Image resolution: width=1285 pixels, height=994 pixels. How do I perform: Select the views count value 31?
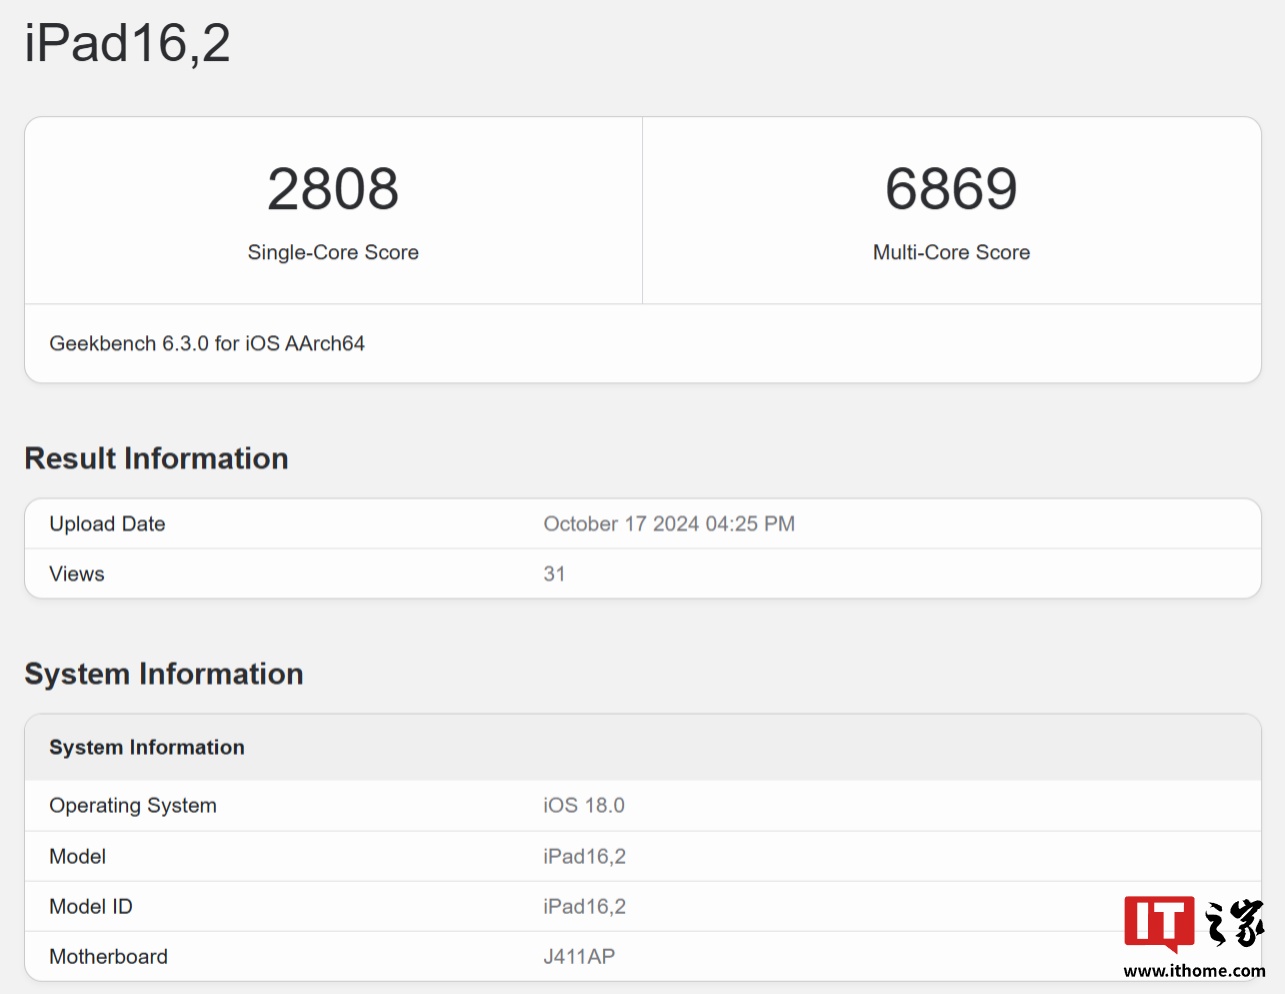click(x=554, y=574)
